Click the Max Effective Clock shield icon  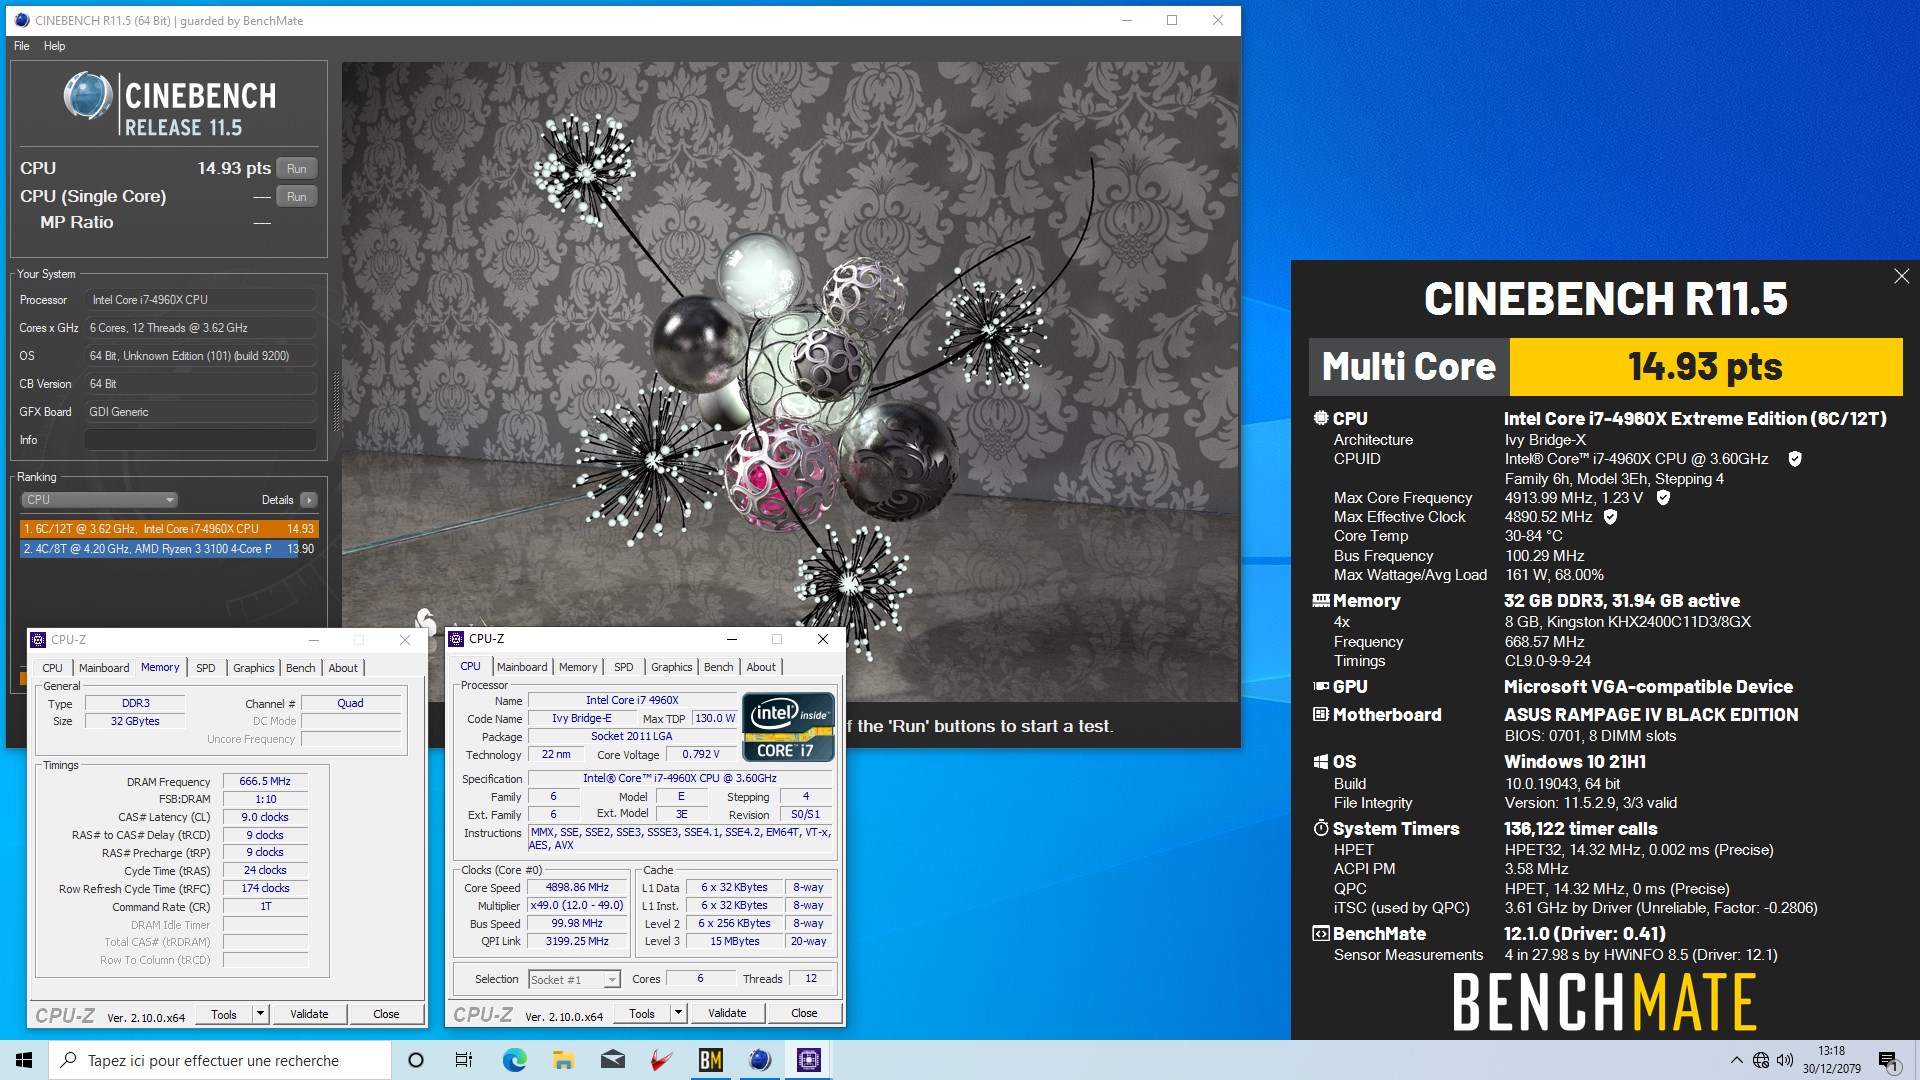coord(1610,517)
